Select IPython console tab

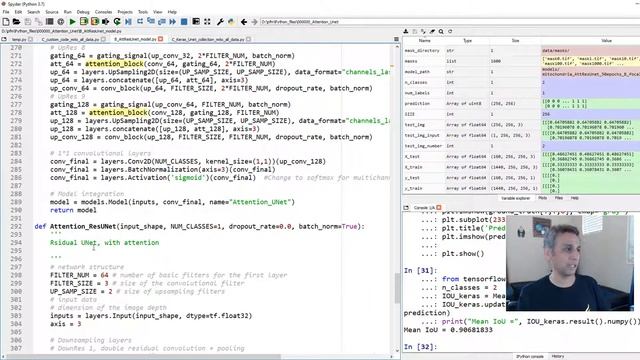pyautogui.click(x=530, y=356)
